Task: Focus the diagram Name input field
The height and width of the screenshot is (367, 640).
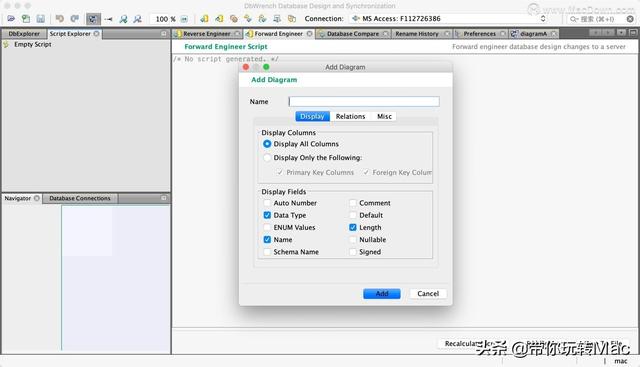Action: pyautogui.click(x=364, y=102)
